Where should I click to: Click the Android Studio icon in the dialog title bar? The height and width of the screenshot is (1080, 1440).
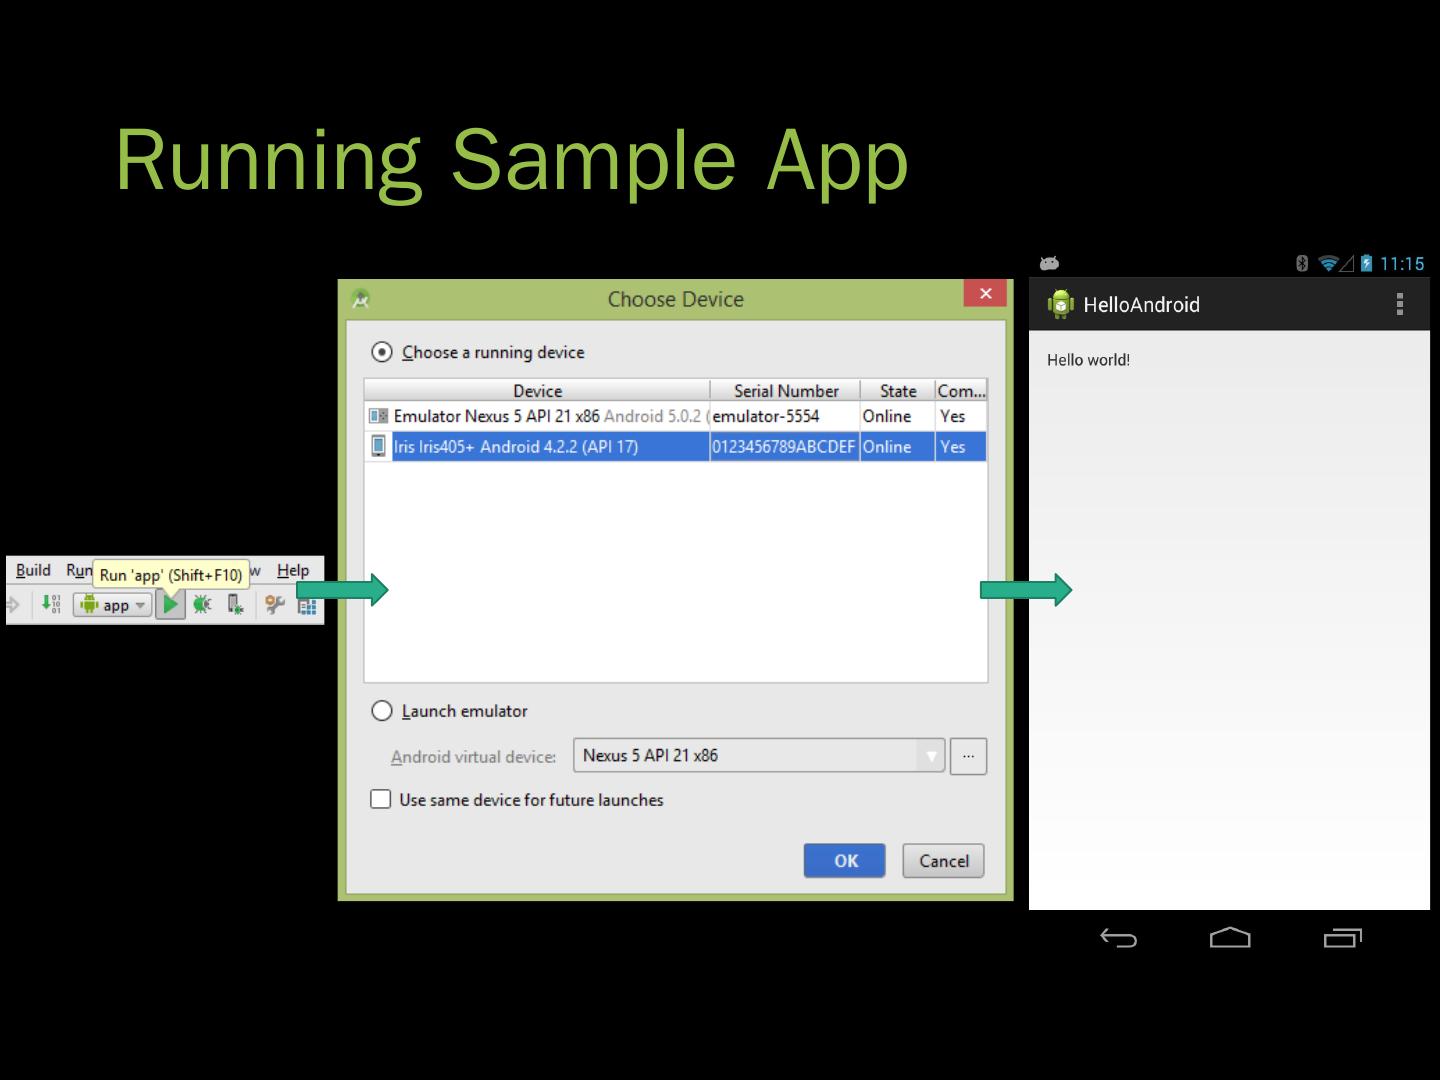click(x=361, y=299)
